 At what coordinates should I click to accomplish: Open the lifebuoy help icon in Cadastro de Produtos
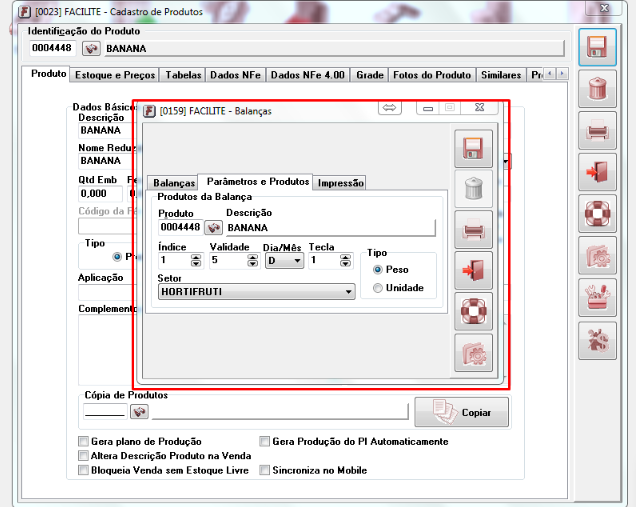pyautogui.click(x=597, y=214)
